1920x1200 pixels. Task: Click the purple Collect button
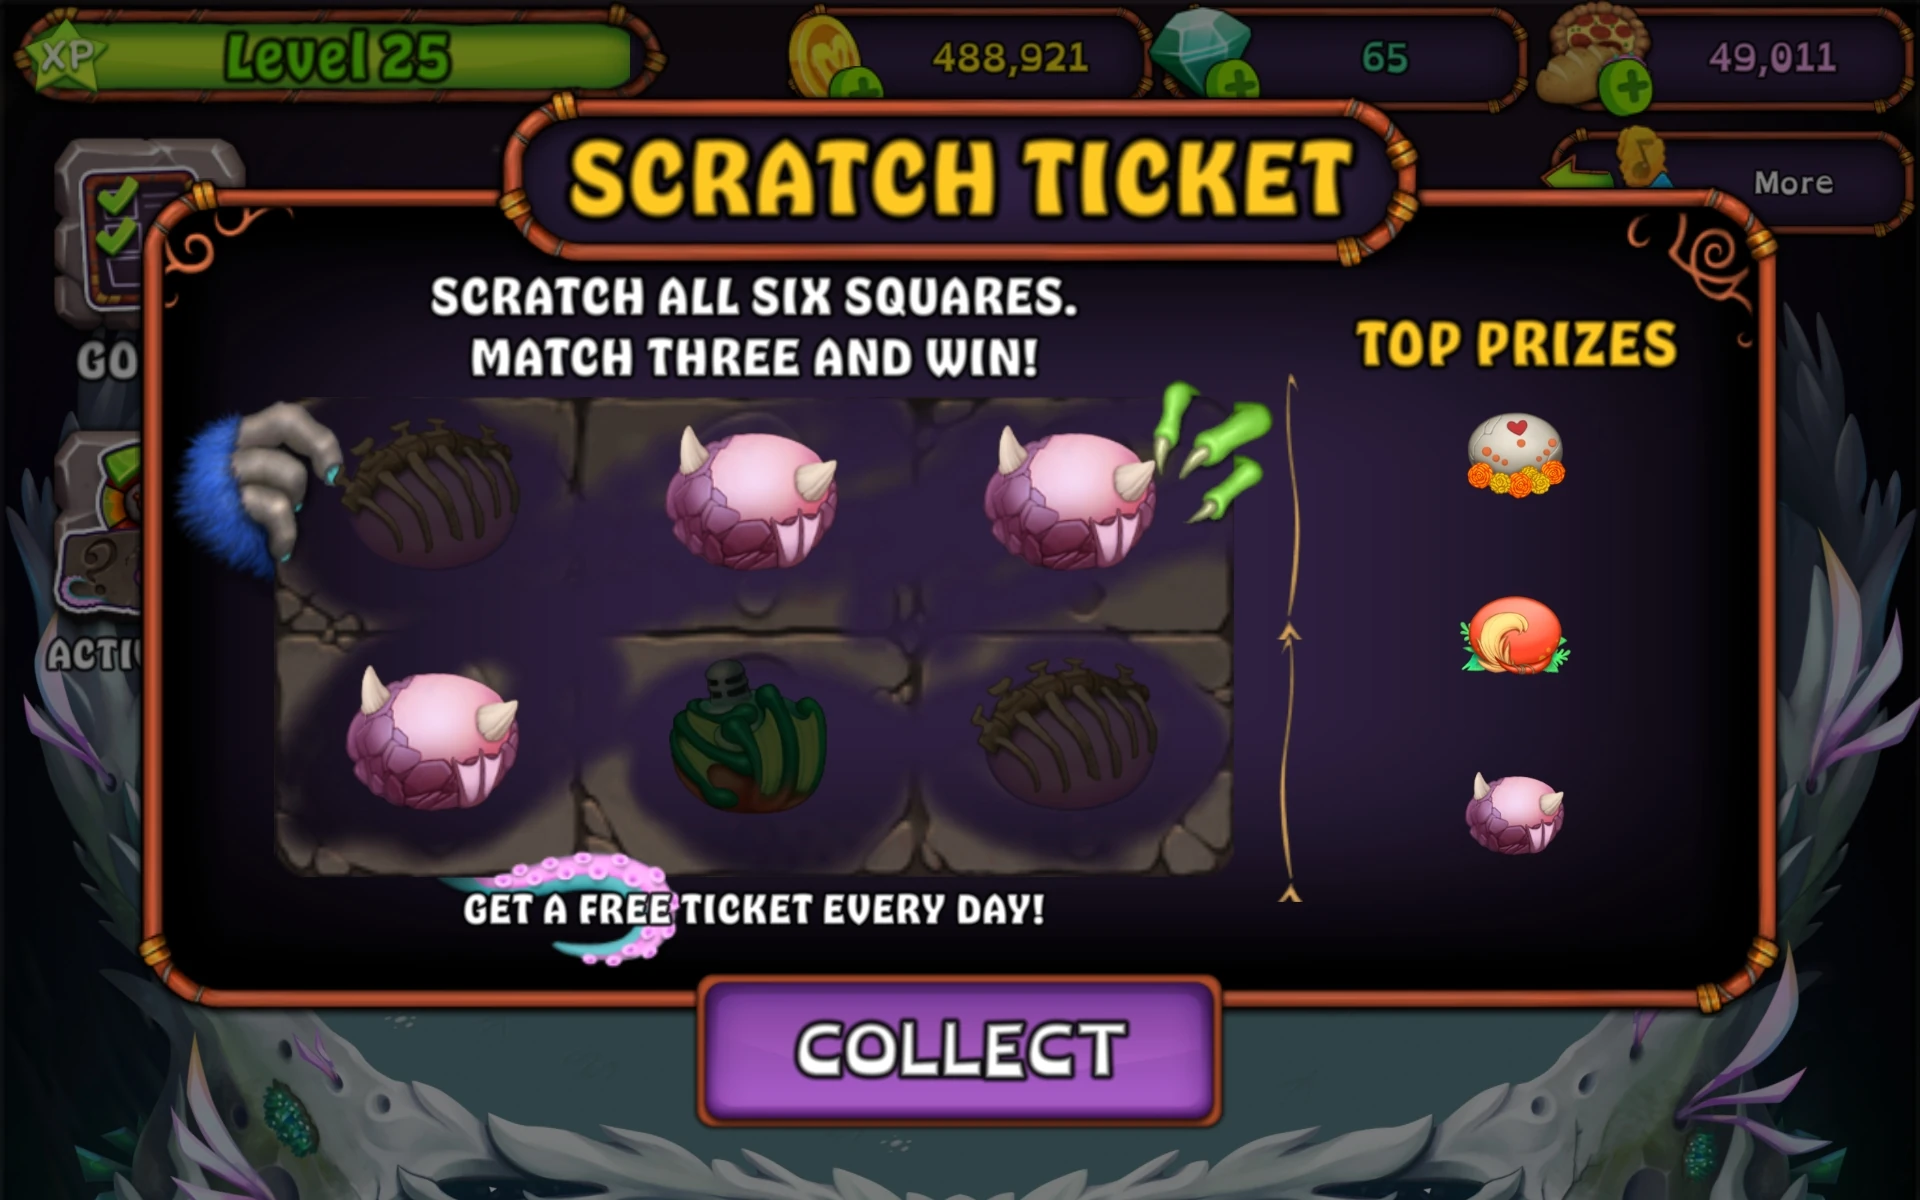[x=959, y=1050]
